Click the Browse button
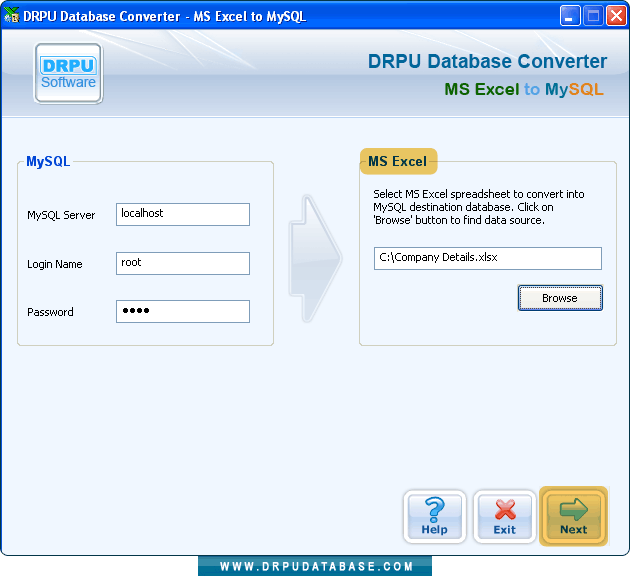The image size is (630, 576). [x=560, y=298]
